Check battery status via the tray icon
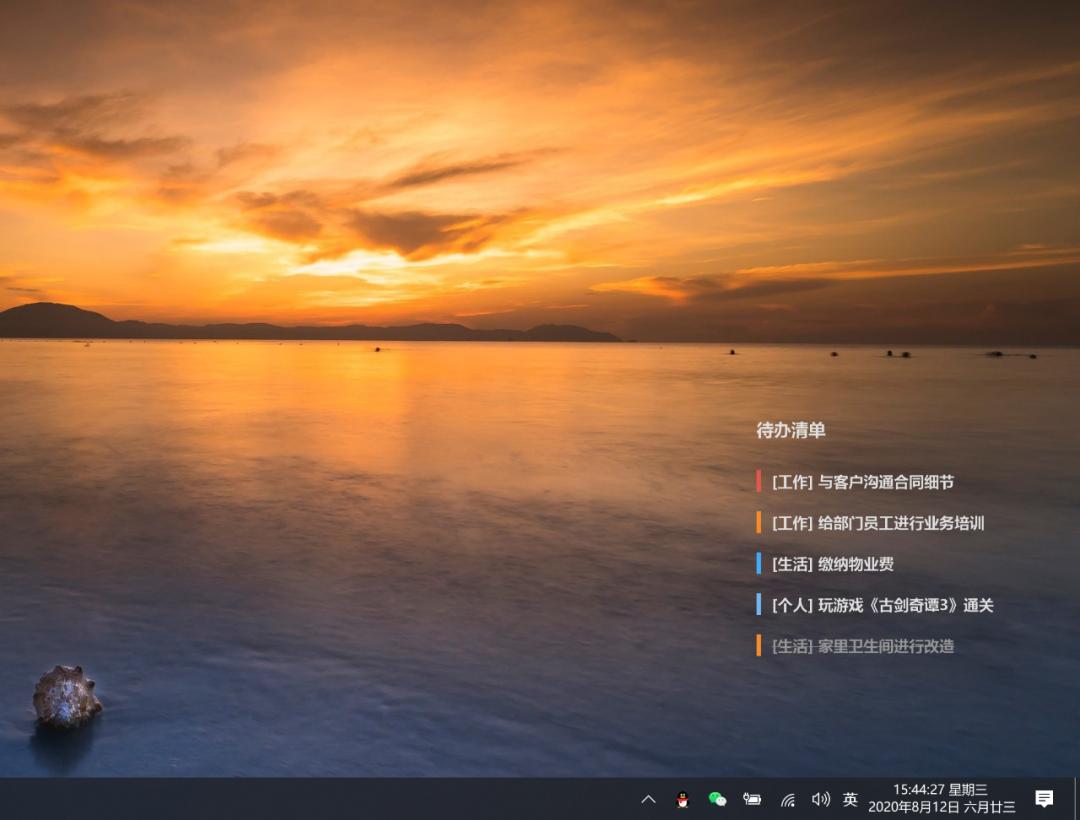Viewport: 1080px width, 820px height. (x=752, y=799)
